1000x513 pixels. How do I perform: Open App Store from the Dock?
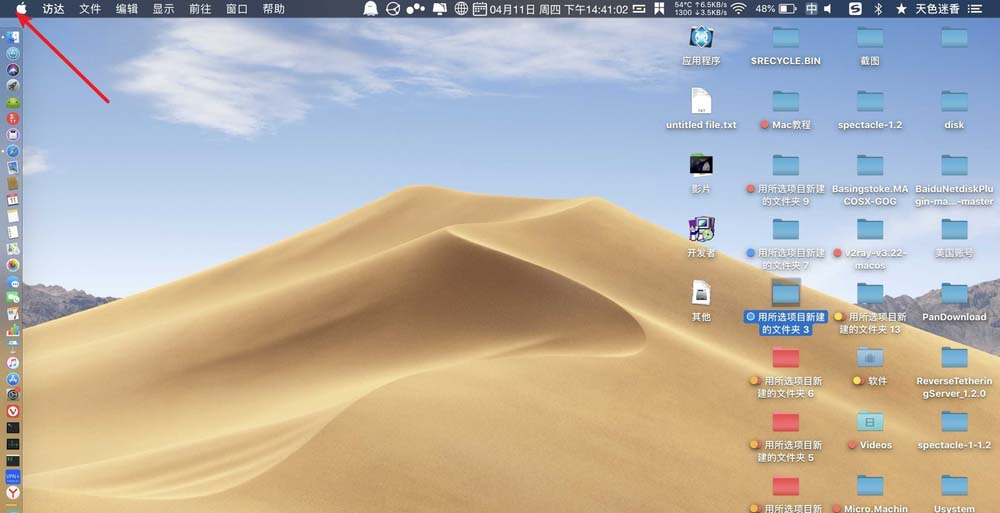pyautogui.click(x=13, y=379)
